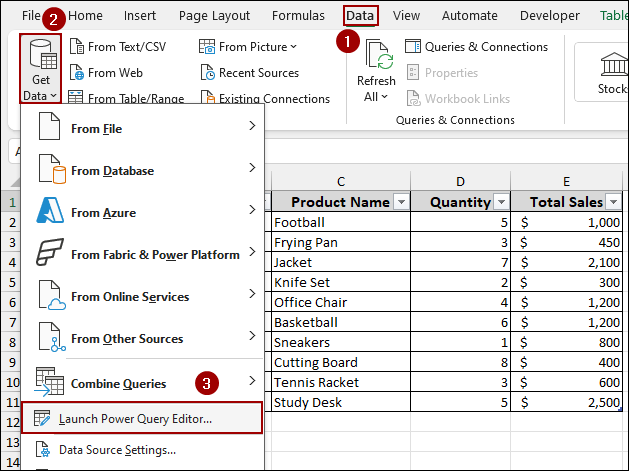Switch to the Home tab
Viewport: 629px width, 471px height.
85,16
